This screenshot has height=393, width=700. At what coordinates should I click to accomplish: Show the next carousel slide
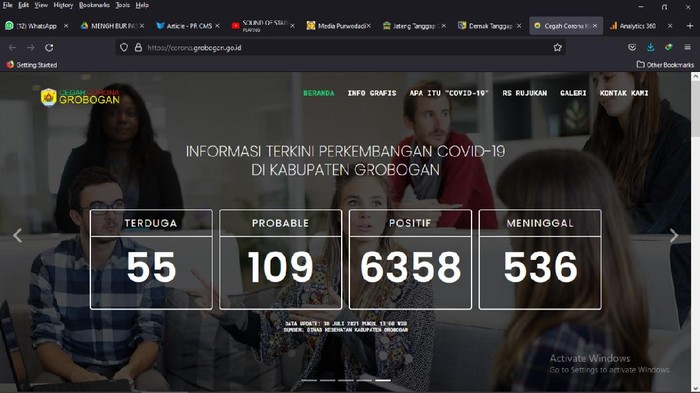(x=674, y=235)
